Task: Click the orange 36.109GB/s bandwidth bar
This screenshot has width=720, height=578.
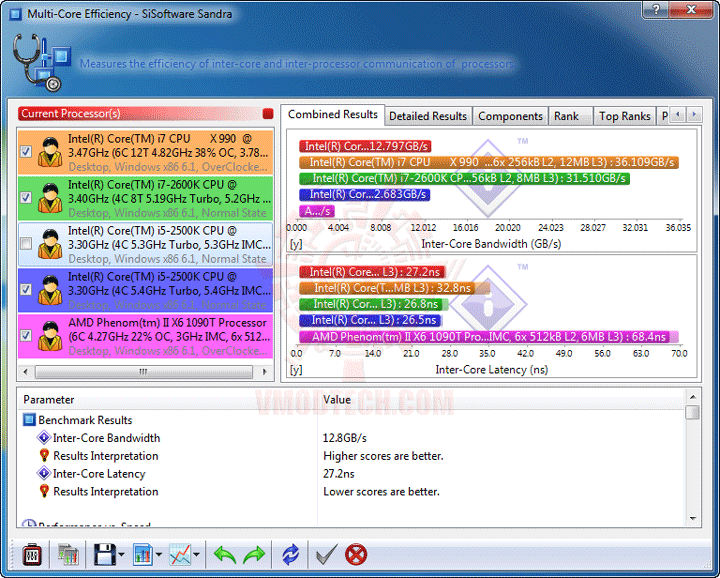Action: 489,162
